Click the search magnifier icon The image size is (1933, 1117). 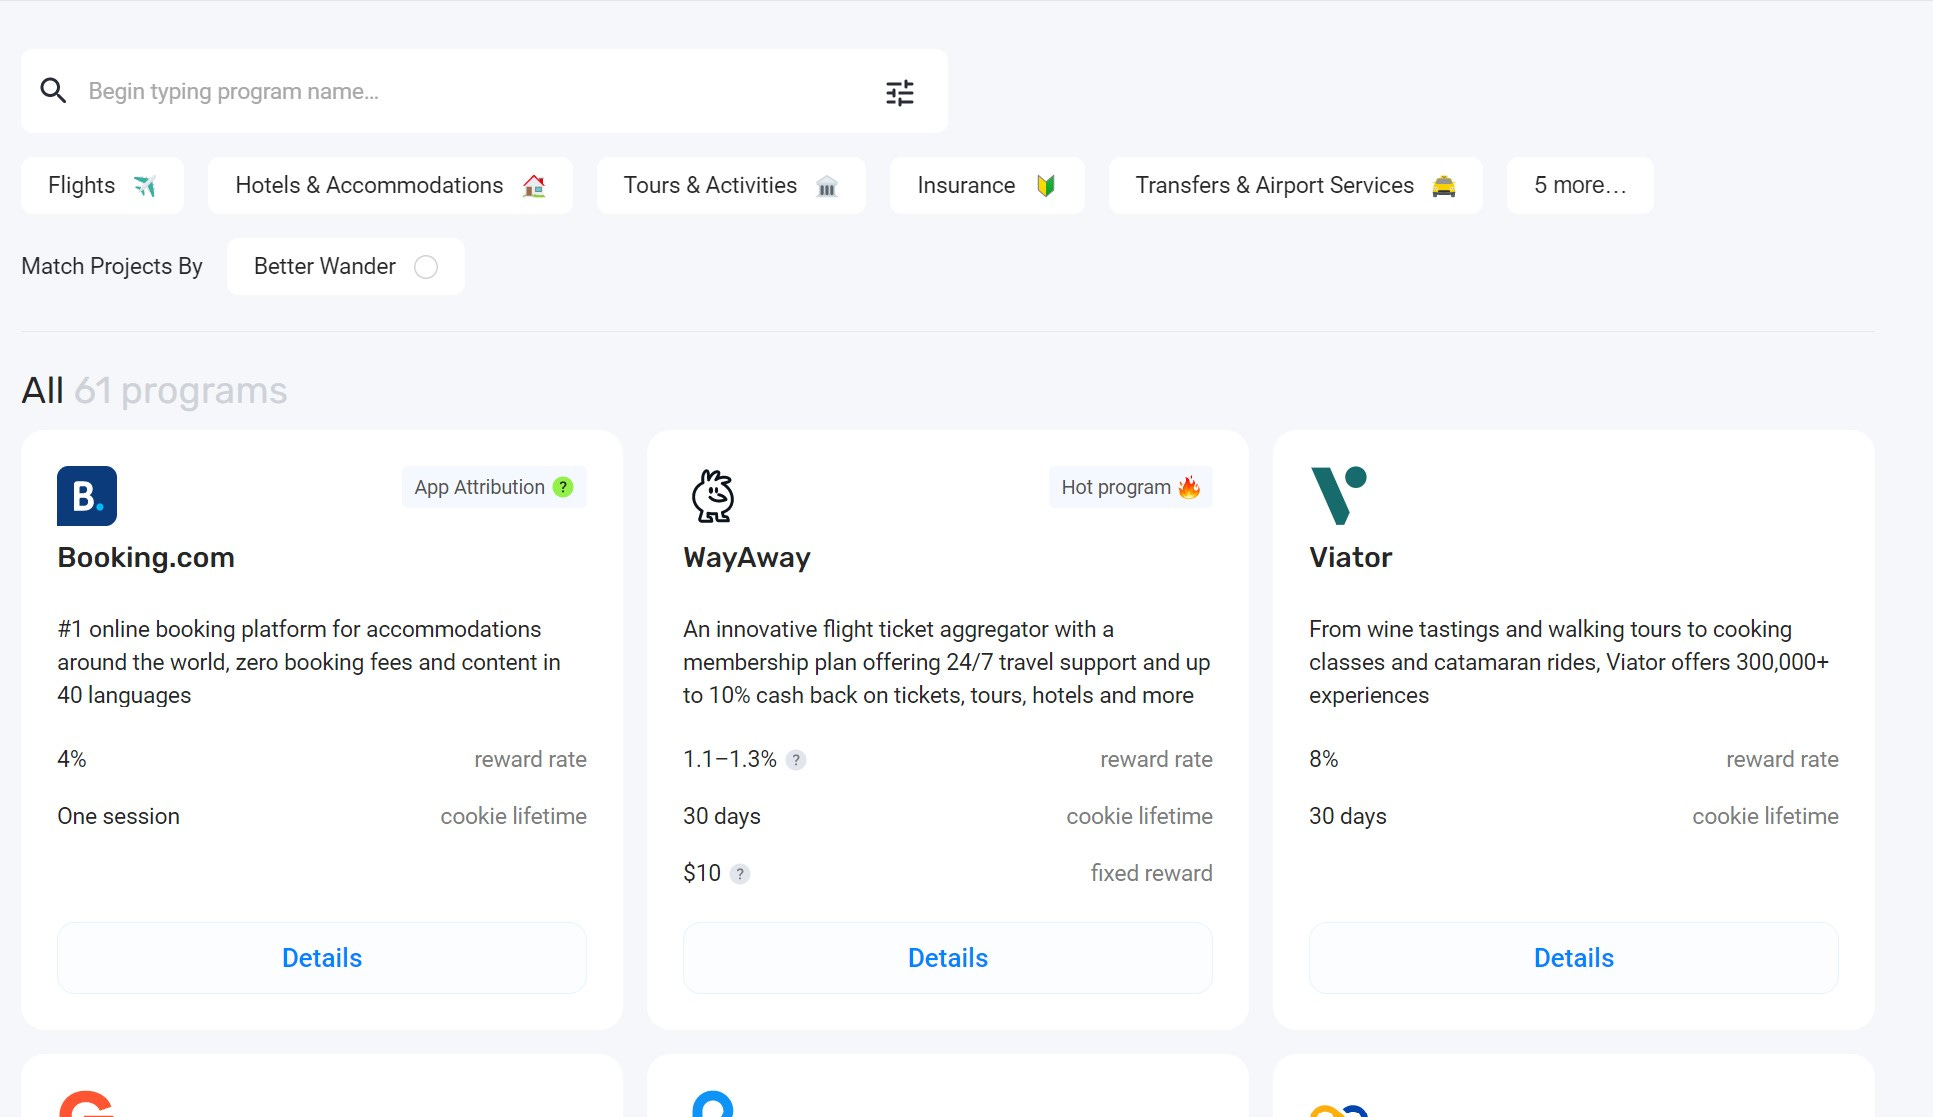(x=53, y=91)
